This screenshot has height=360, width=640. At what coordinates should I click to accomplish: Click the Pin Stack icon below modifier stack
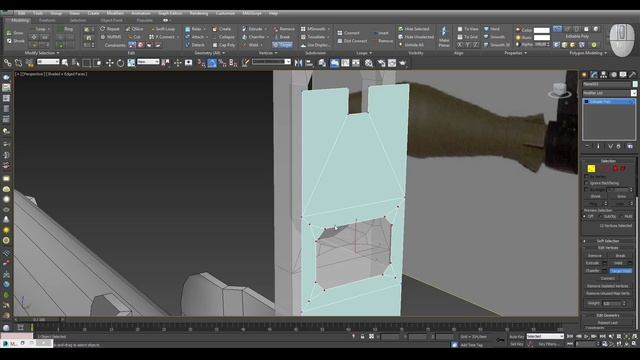(x=588, y=146)
